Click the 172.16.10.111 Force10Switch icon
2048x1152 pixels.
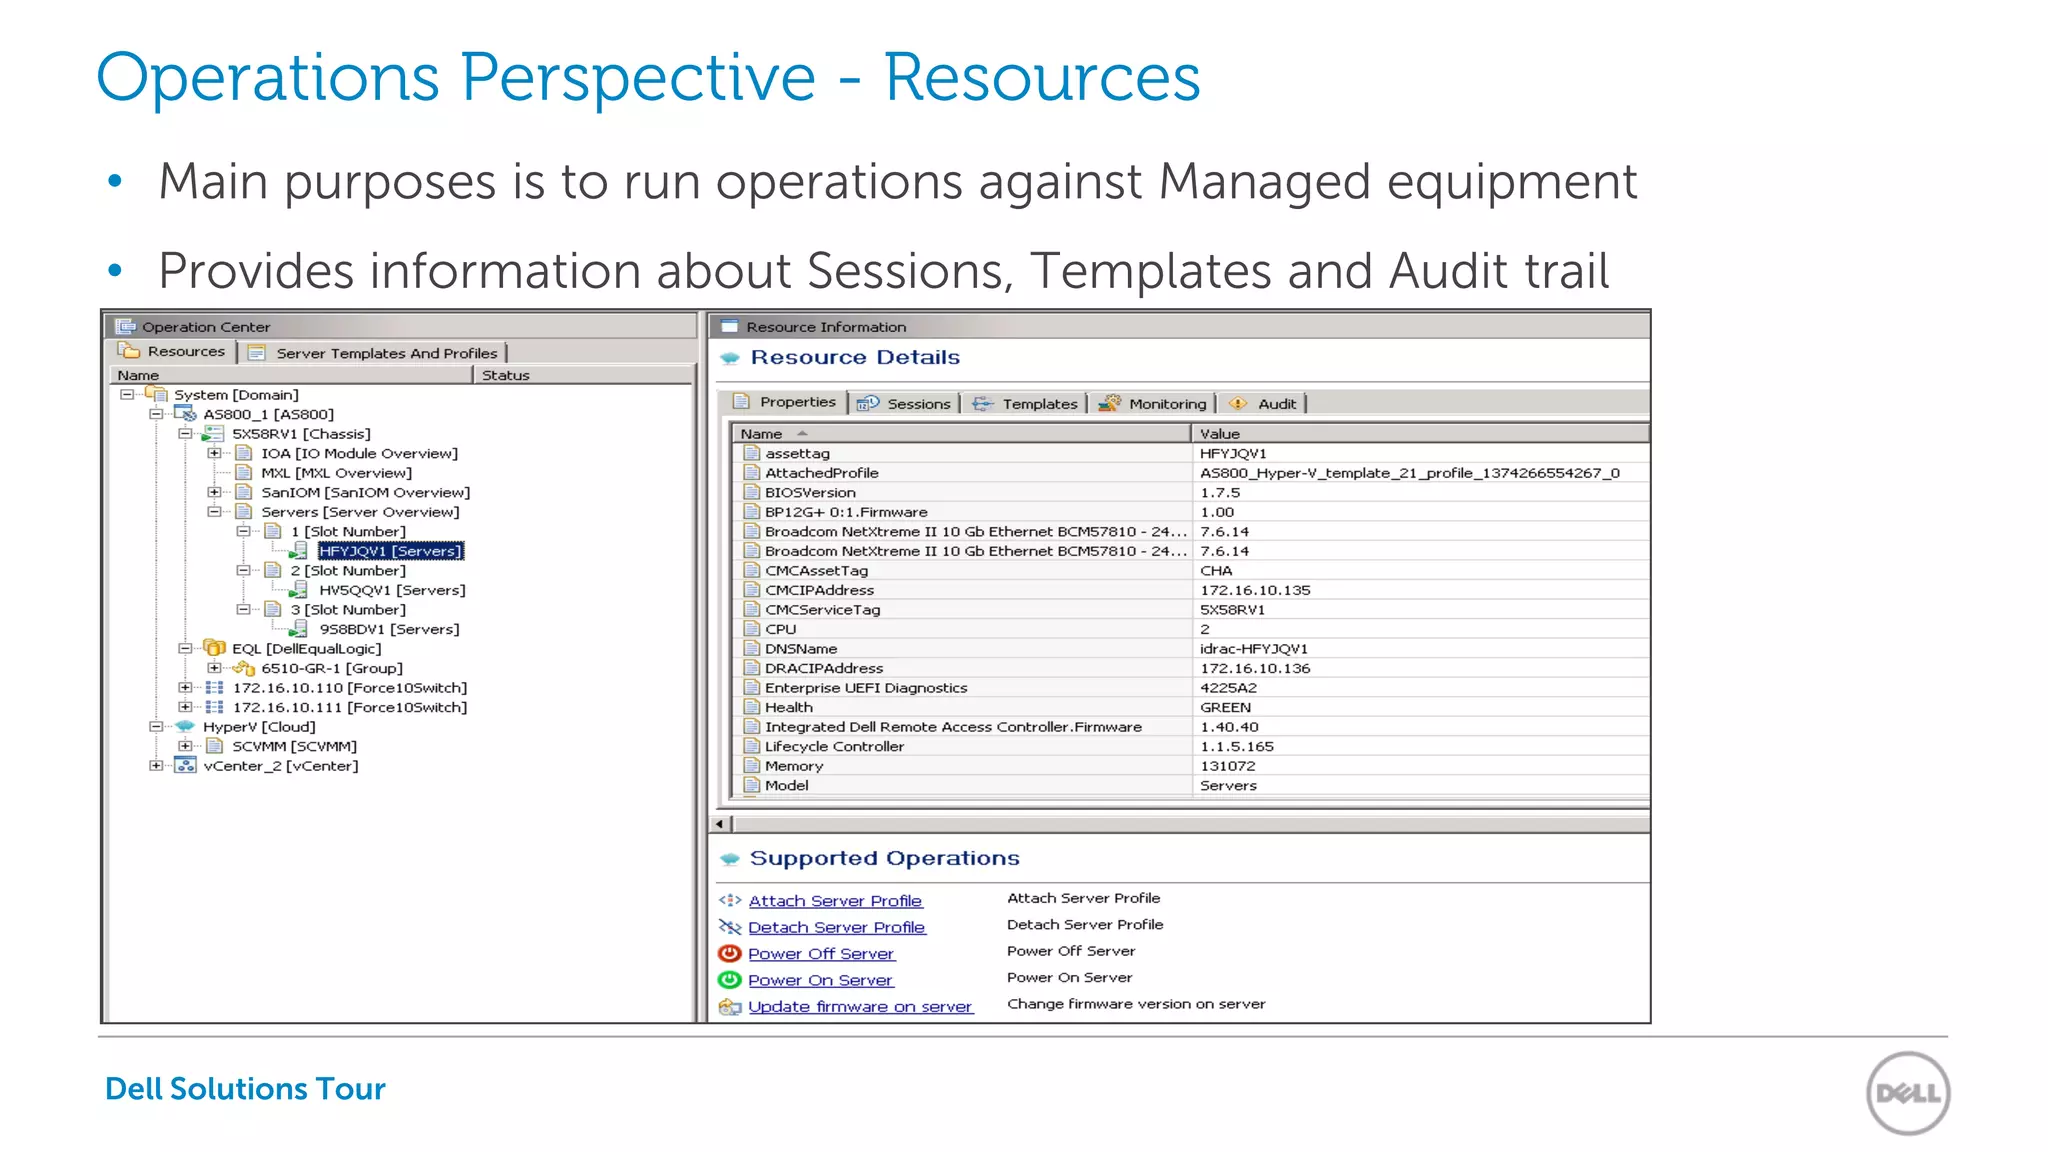tap(214, 707)
